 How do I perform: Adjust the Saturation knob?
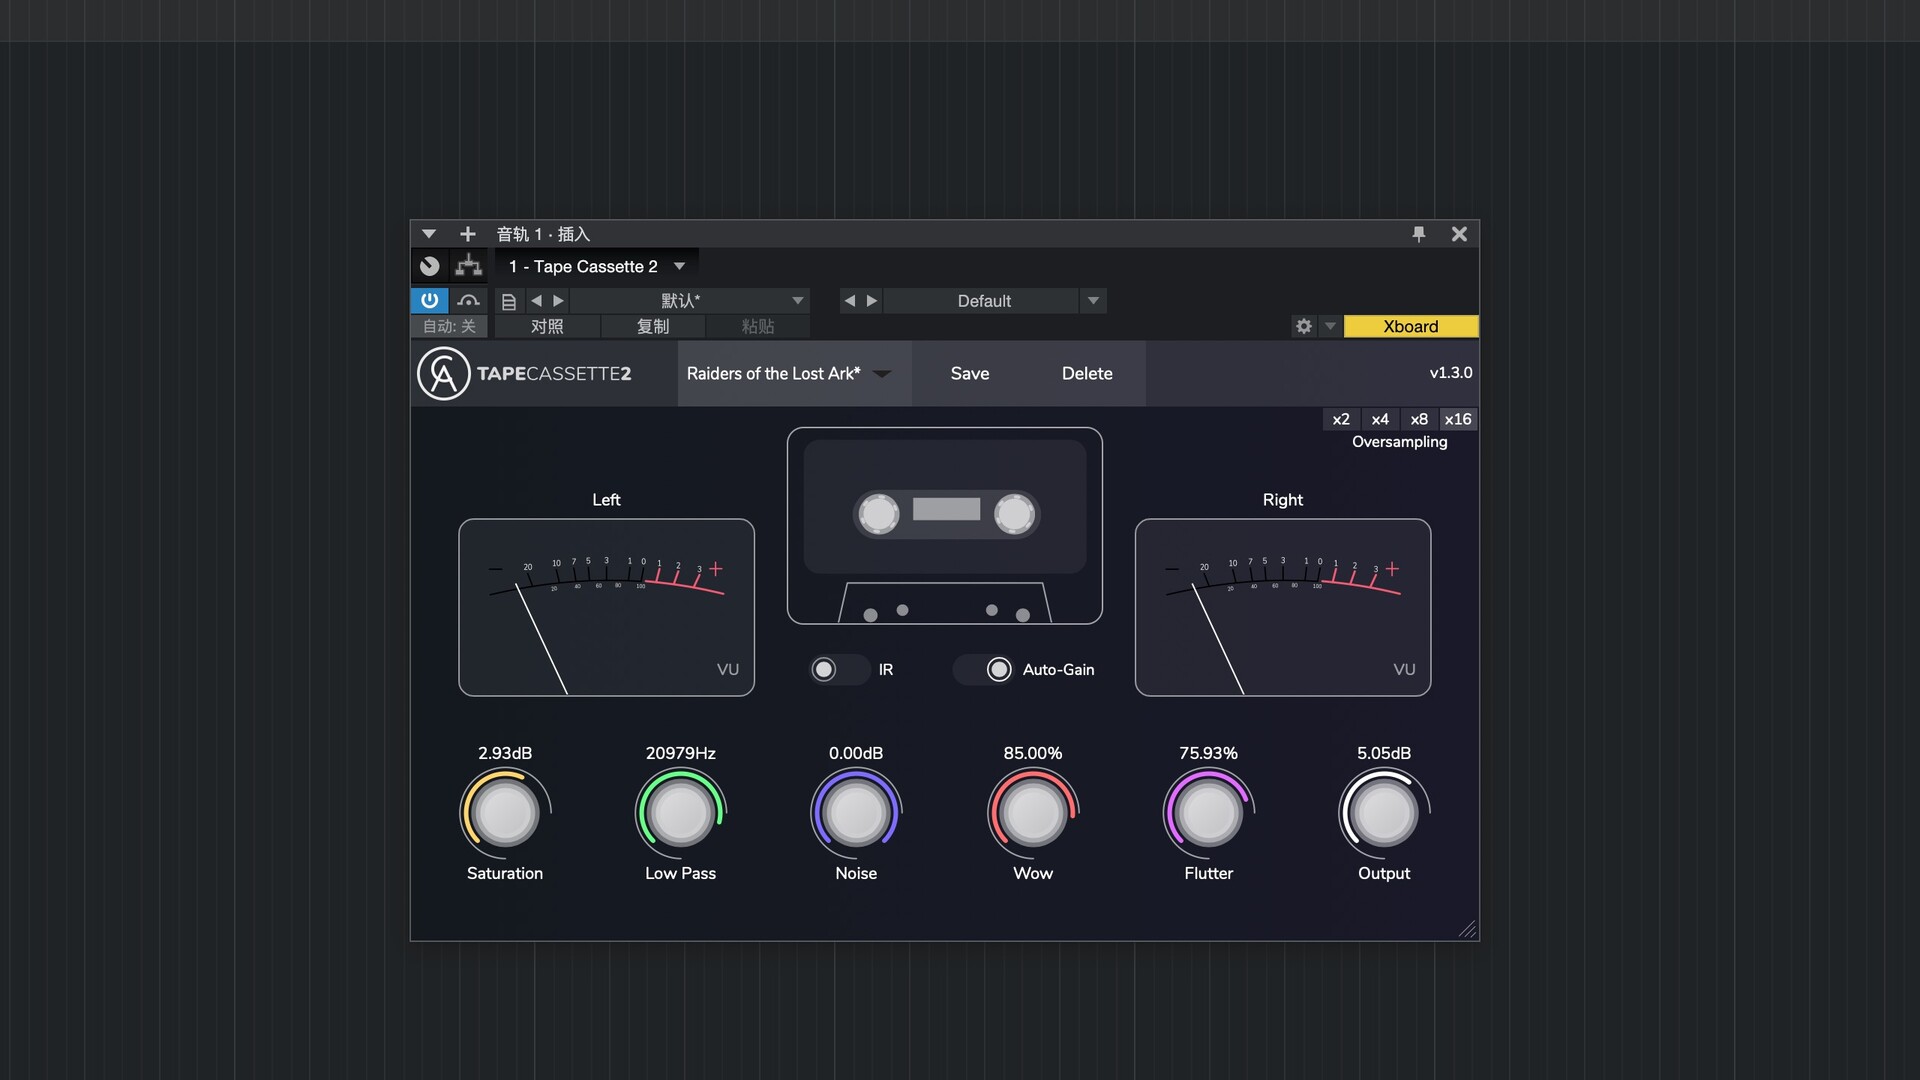(504, 812)
